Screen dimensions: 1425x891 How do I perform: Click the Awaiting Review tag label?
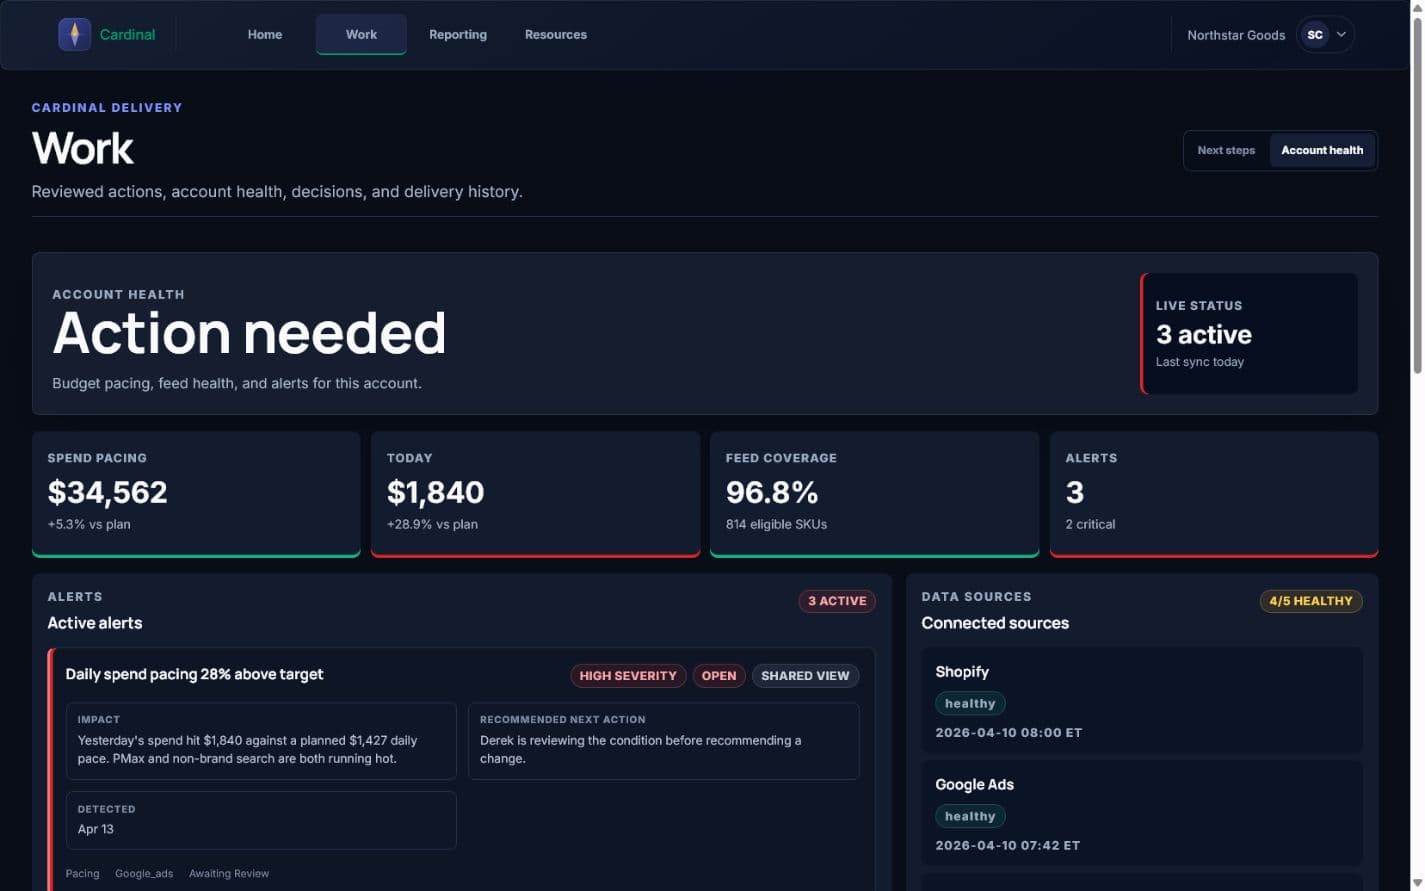tap(229, 874)
